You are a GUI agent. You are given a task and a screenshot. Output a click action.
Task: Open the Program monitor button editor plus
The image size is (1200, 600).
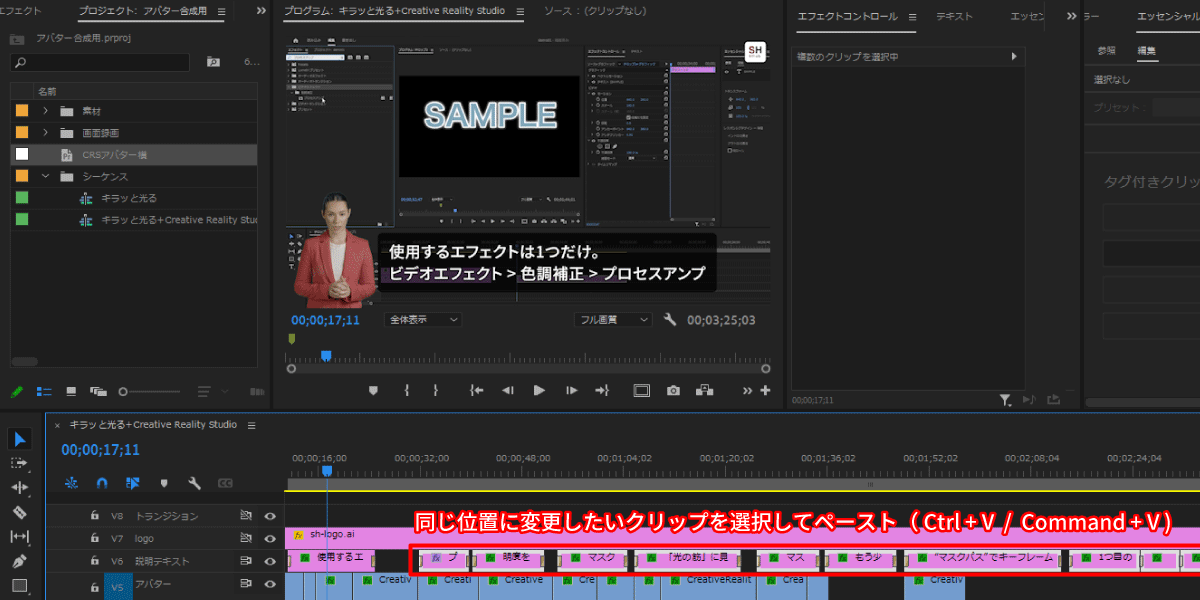[765, 390]
